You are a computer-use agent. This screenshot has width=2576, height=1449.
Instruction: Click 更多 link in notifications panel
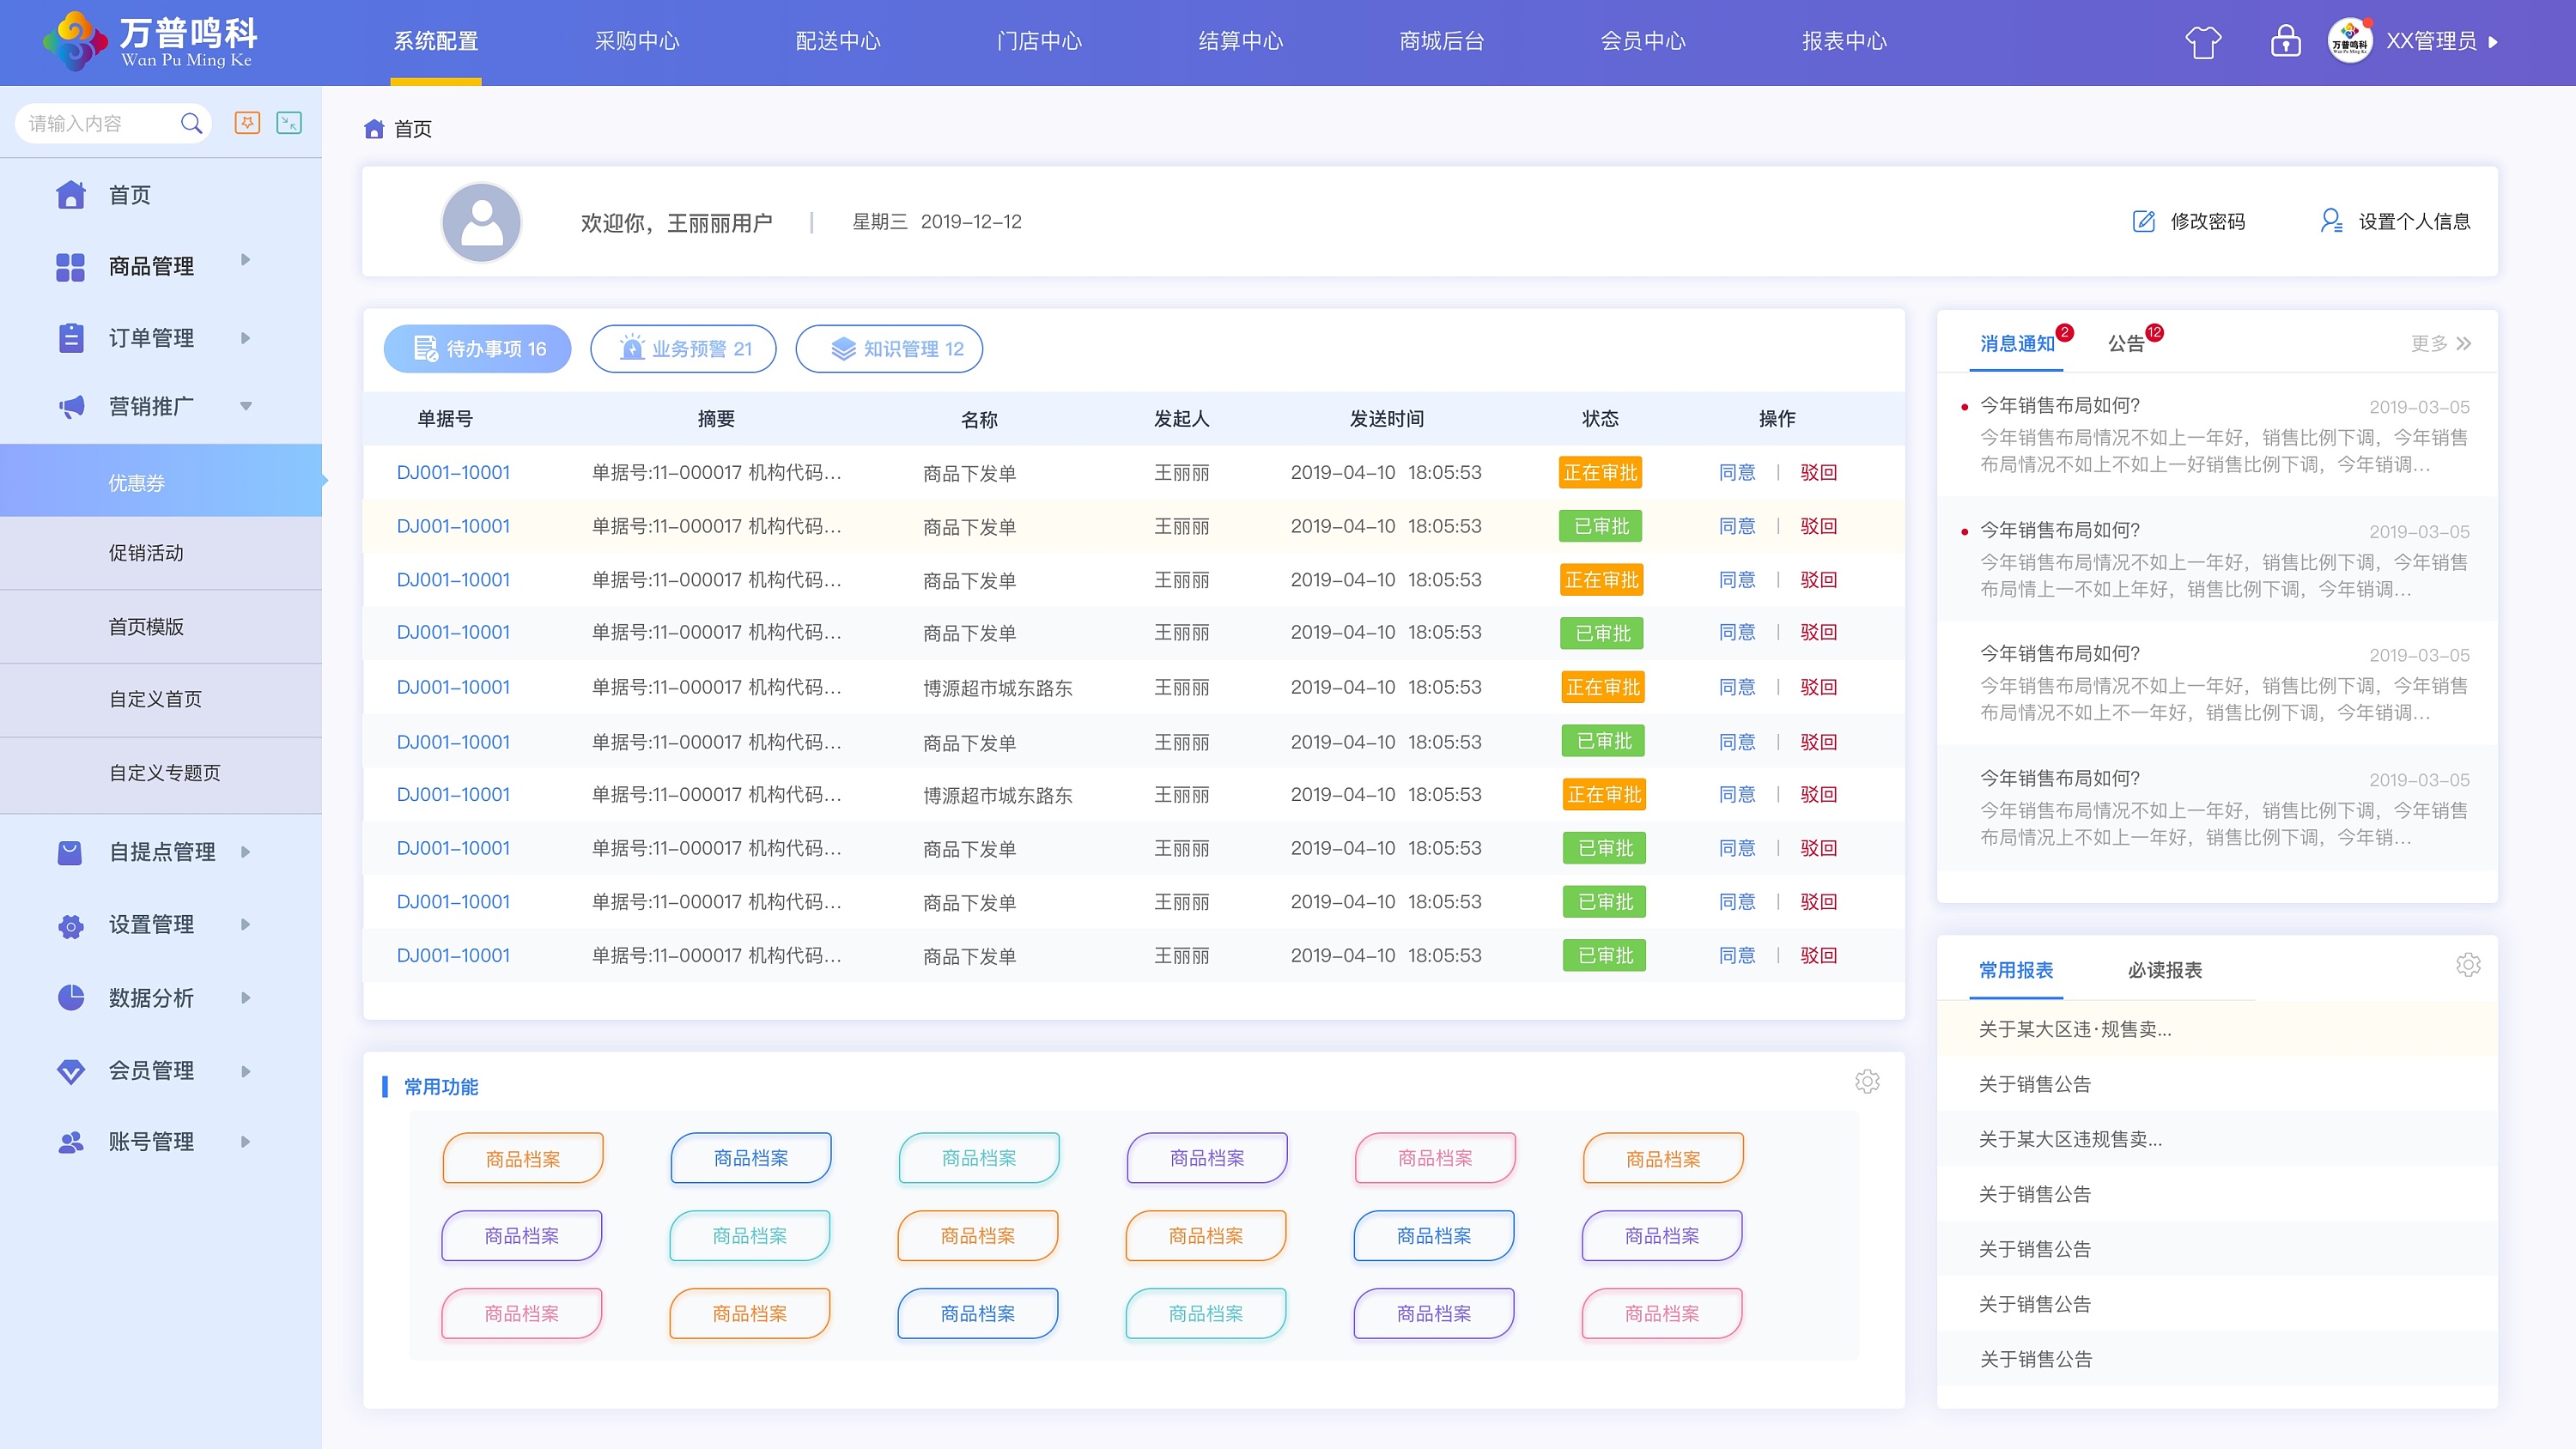(x=2440, y=344)
